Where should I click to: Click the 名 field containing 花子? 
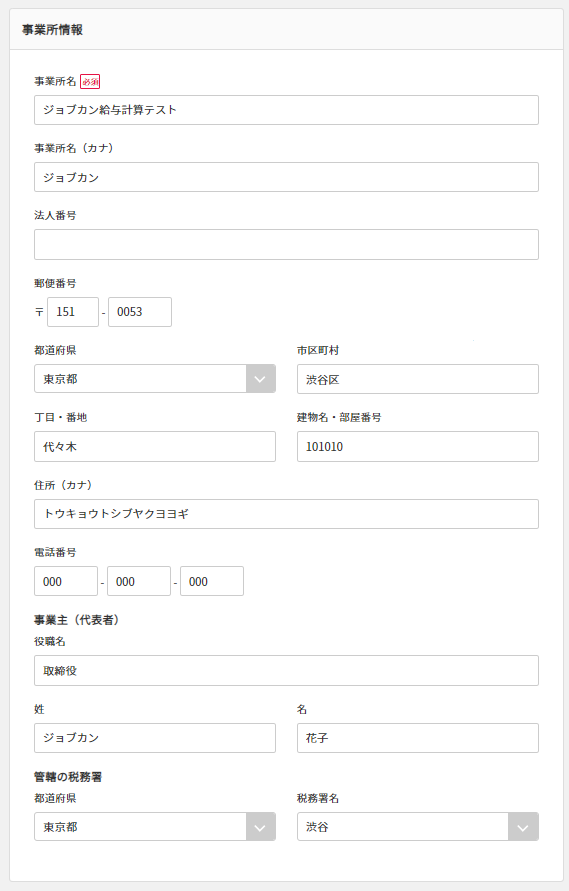(x=417, y=738)
